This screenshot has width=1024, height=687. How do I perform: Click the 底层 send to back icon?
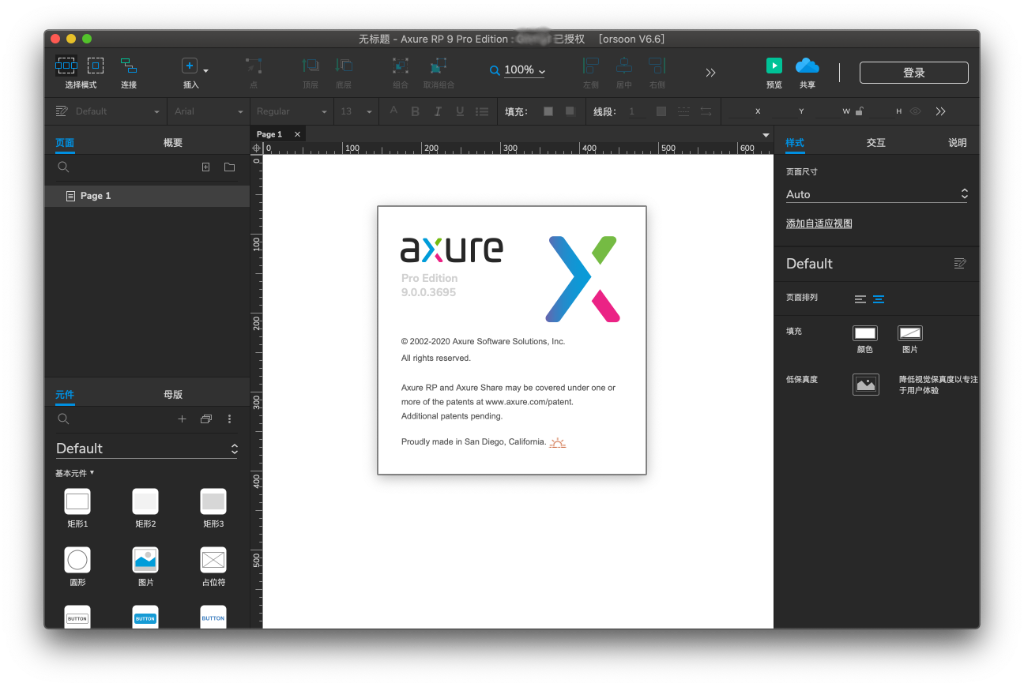pyautogui.click(x=344, y=65)
